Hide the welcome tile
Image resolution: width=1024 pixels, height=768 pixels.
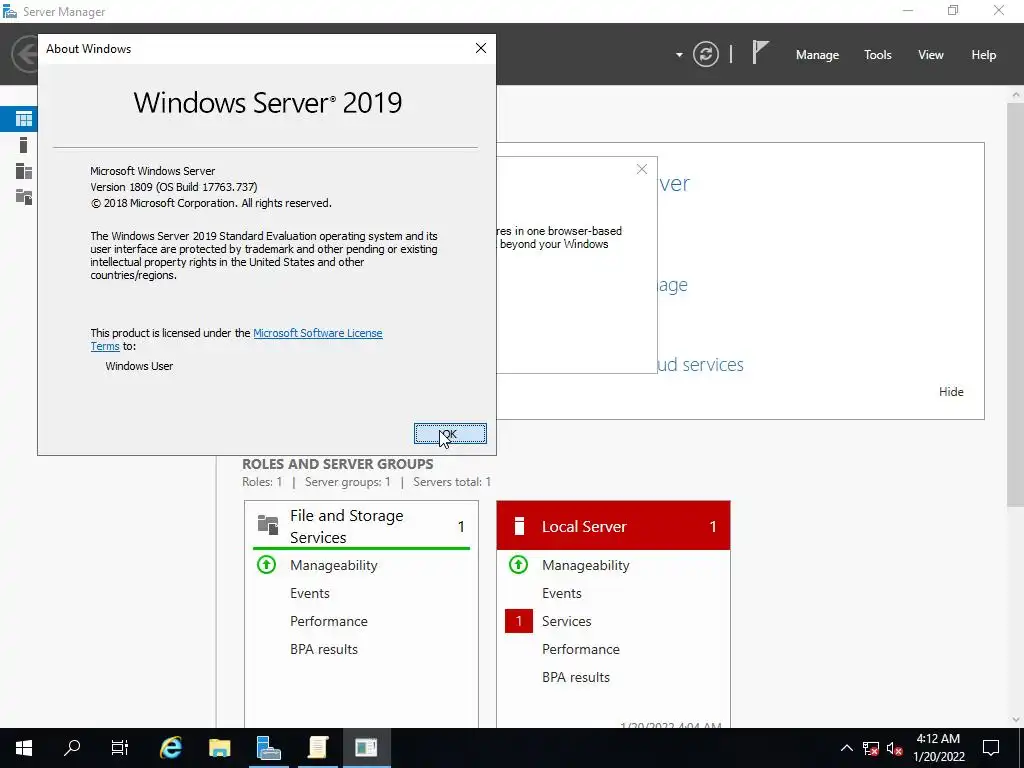point(951,392)
